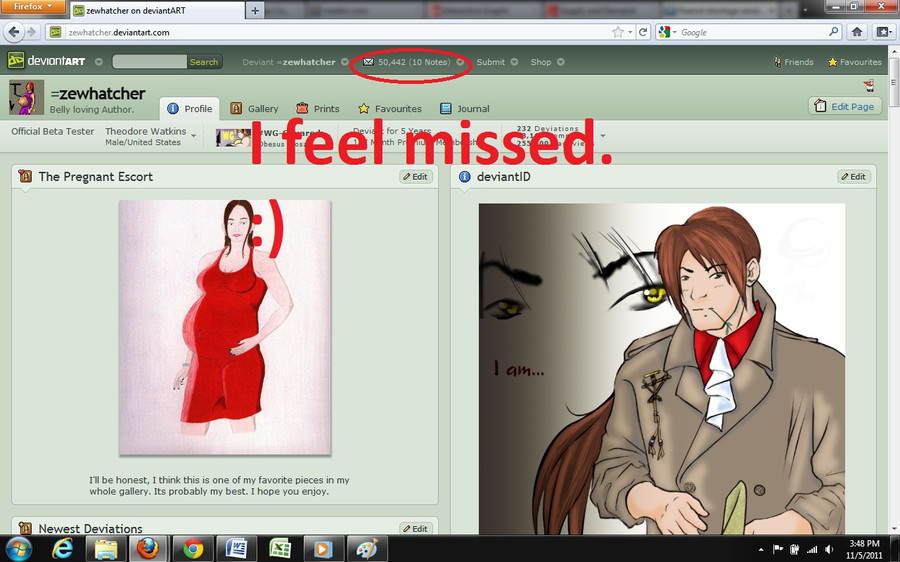Open the 50,442 (10 Notes) messages link
900x562 pixels.
click(x=414, y=62)
